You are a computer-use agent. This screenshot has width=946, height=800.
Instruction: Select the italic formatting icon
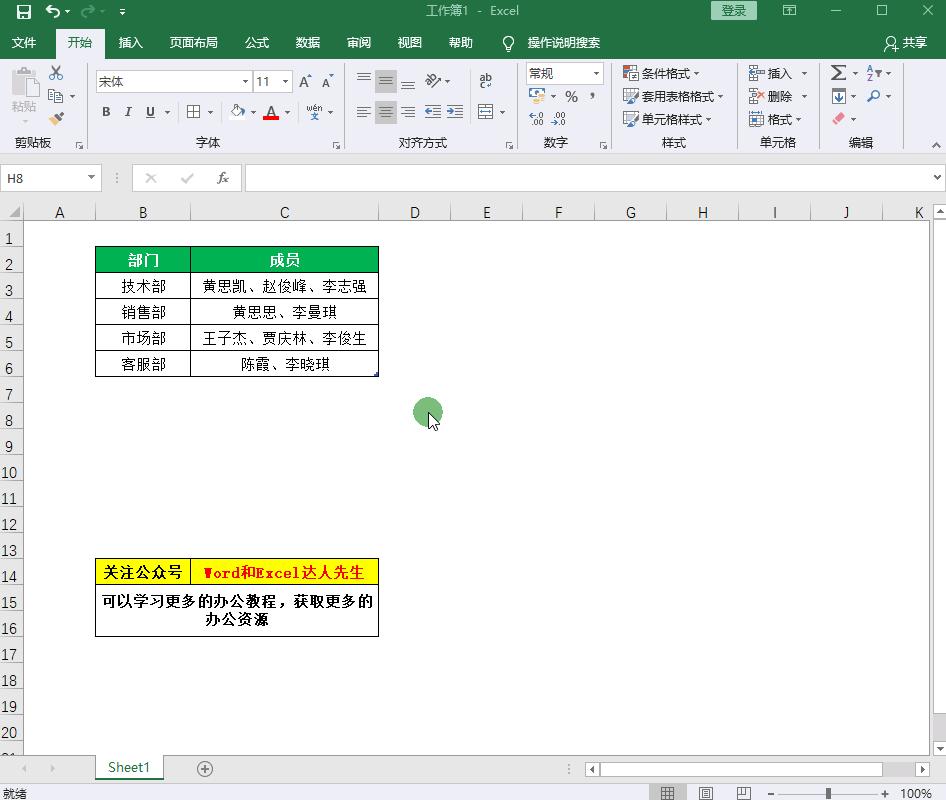pos(126,112)
